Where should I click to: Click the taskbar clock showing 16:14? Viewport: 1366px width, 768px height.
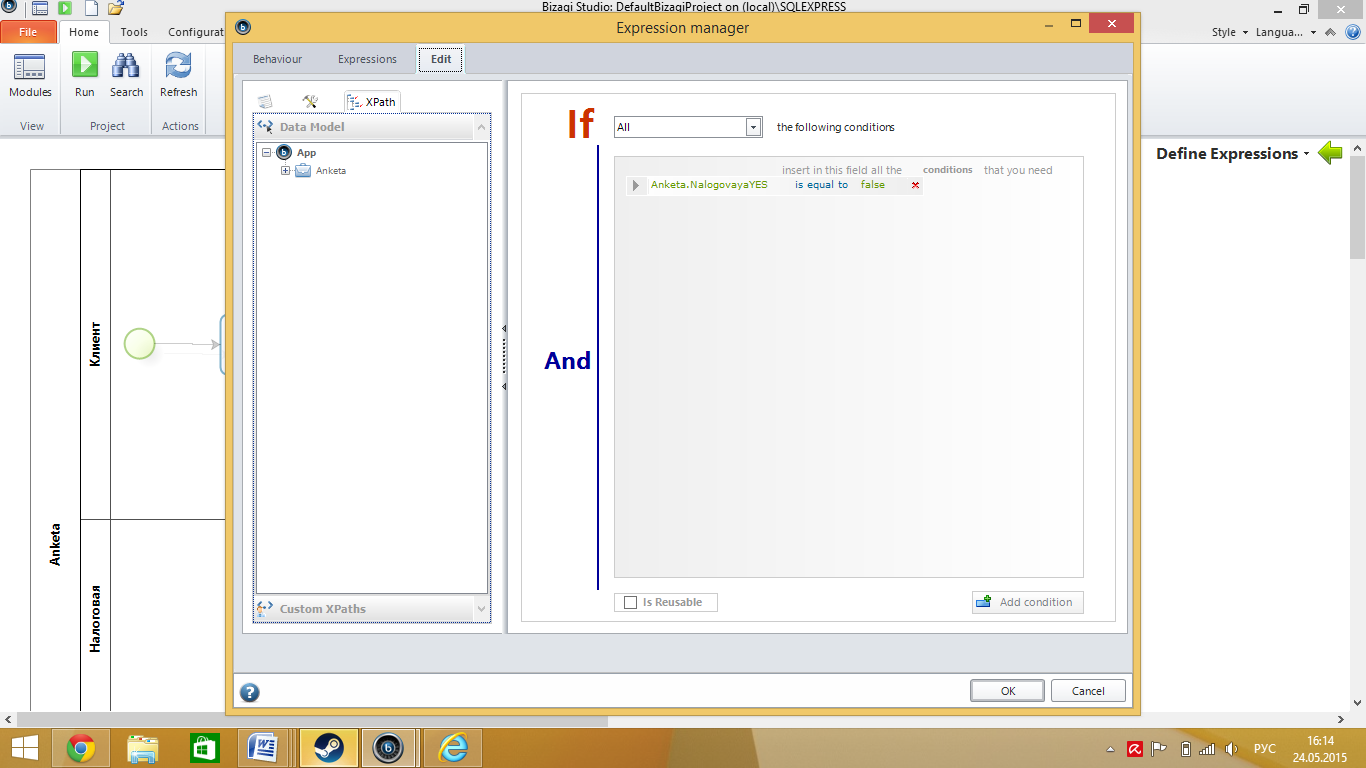tap(1320, 748)
